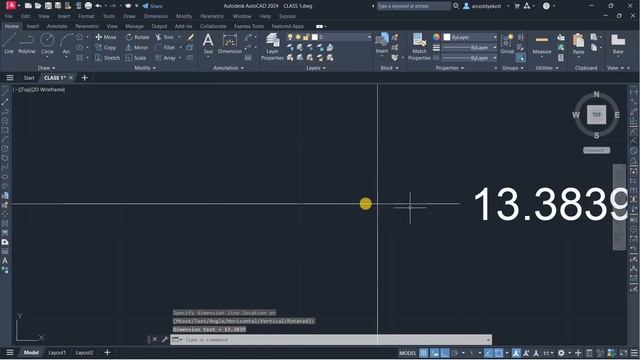Expand the Modify panel
Screen dimensions: 640x360
(x=145, y=68)
